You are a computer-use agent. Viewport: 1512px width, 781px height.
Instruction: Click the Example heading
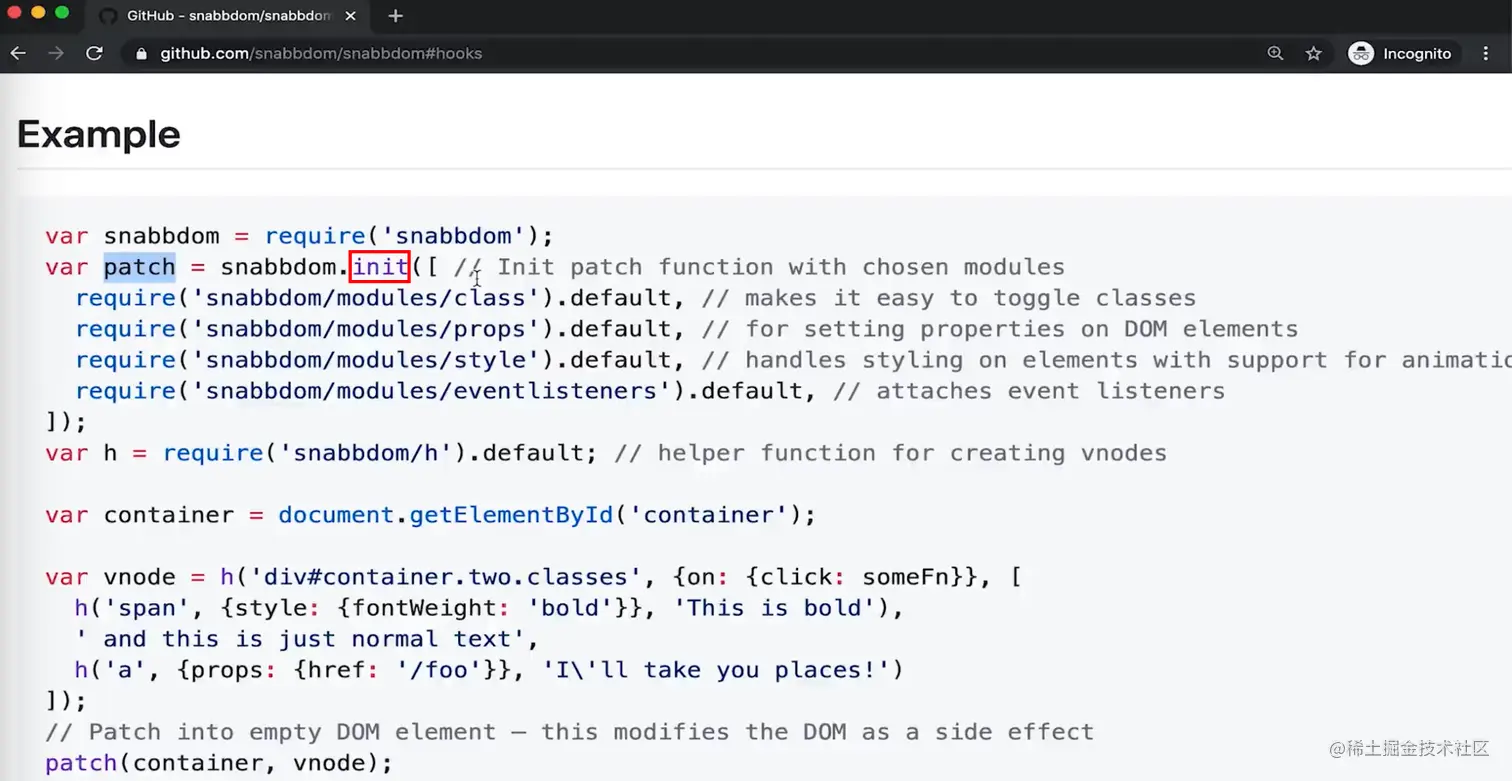[x=99, y=134]
